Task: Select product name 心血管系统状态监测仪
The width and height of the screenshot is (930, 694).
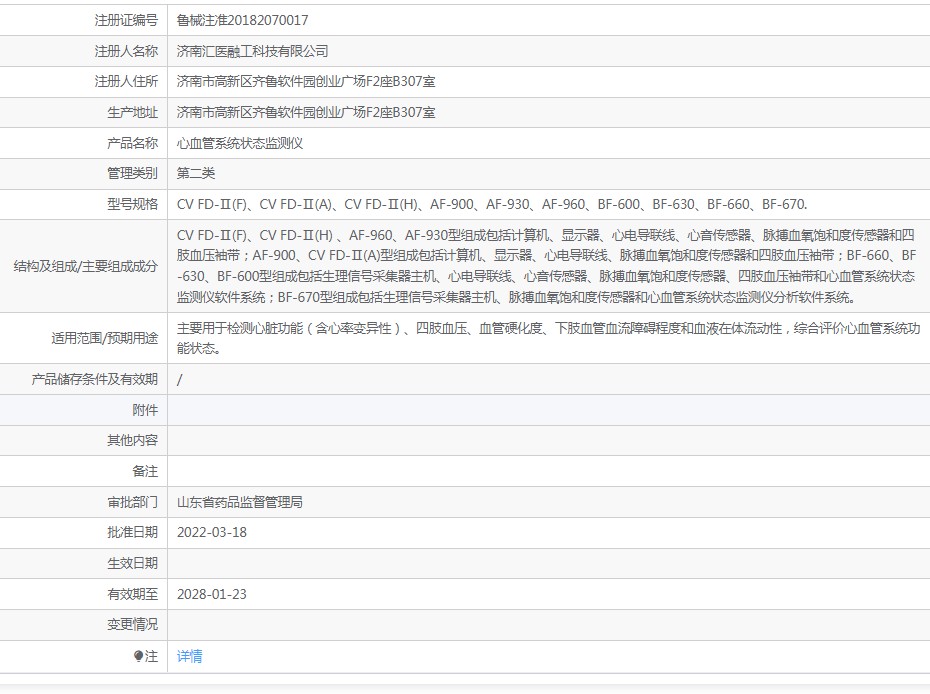Action: pos(240,143)
